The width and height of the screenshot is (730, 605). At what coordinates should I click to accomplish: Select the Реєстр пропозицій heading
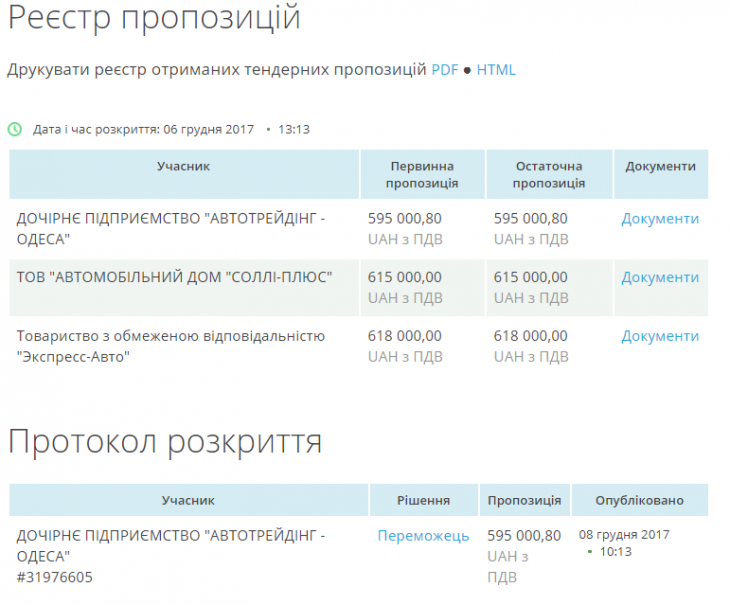click(x=154, y=18)
